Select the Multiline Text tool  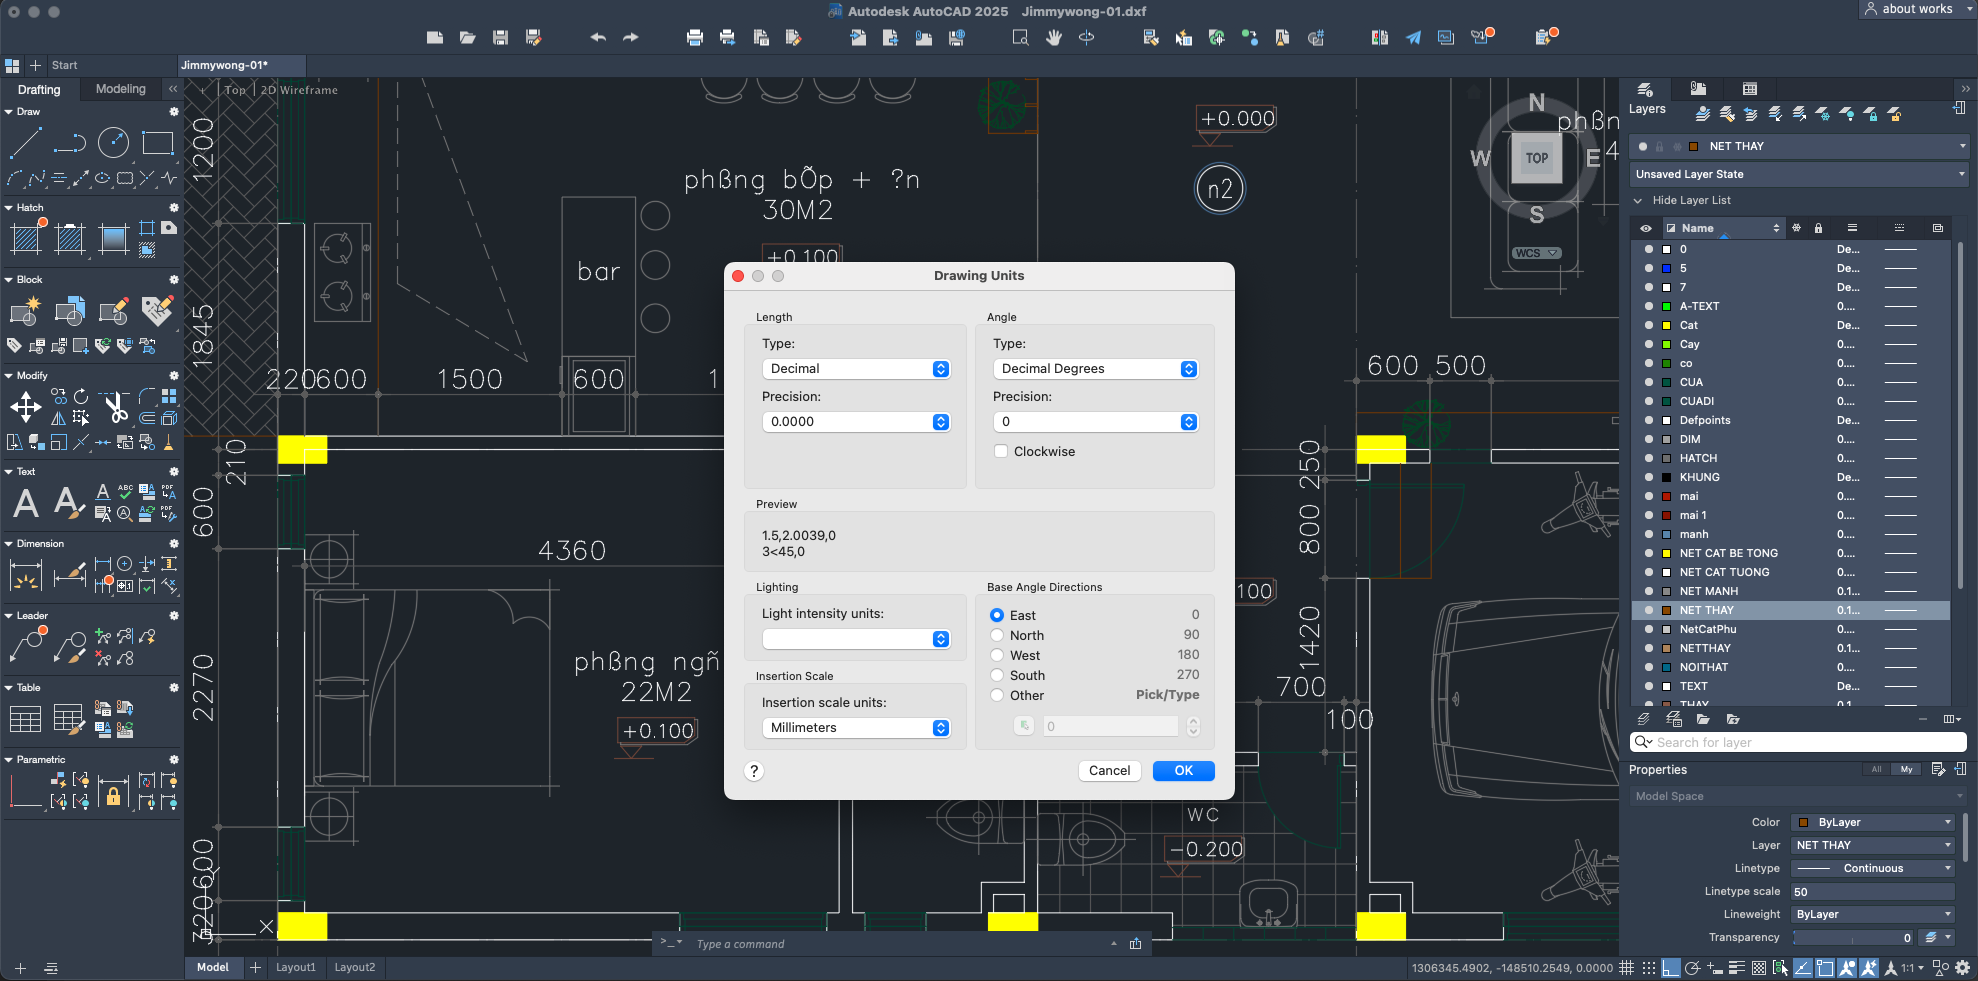26,503
